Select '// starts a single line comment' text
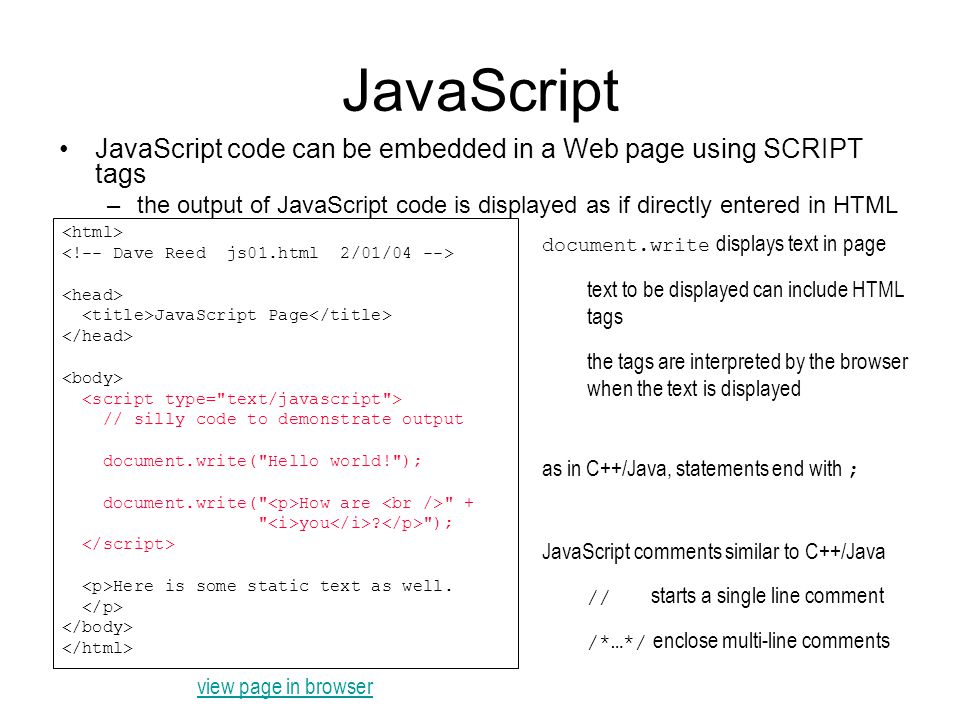Viewport: 960px width, 720px height. pos(736,596)
